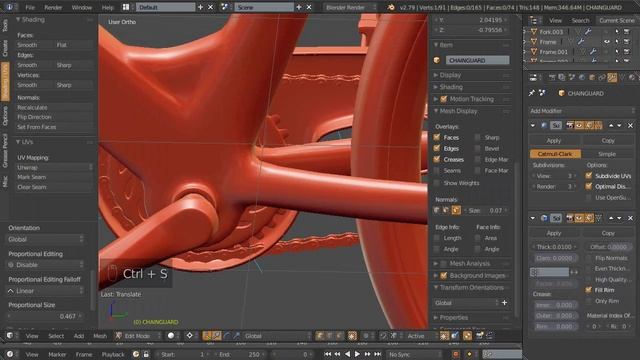Click the Recalculate normals button
This screenshot has width=640, height=360.
pyautogui.click(x=53, y=107)
